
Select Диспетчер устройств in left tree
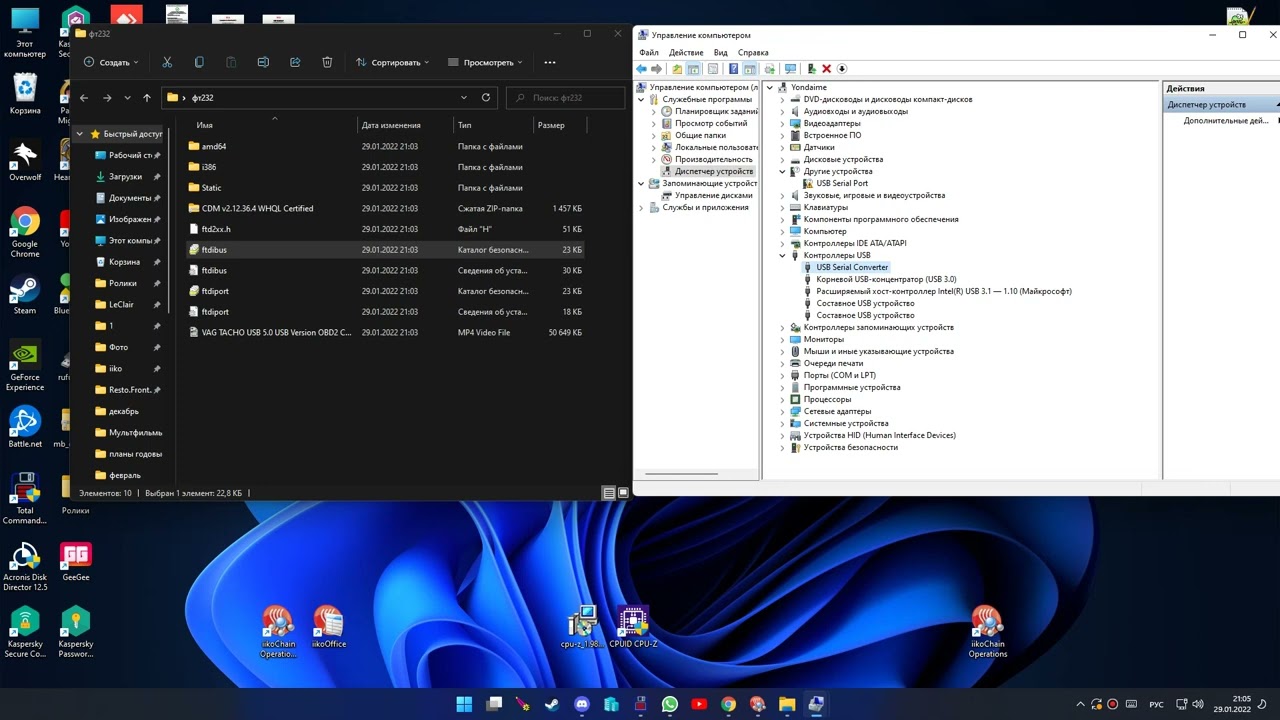tap(714, 171)
